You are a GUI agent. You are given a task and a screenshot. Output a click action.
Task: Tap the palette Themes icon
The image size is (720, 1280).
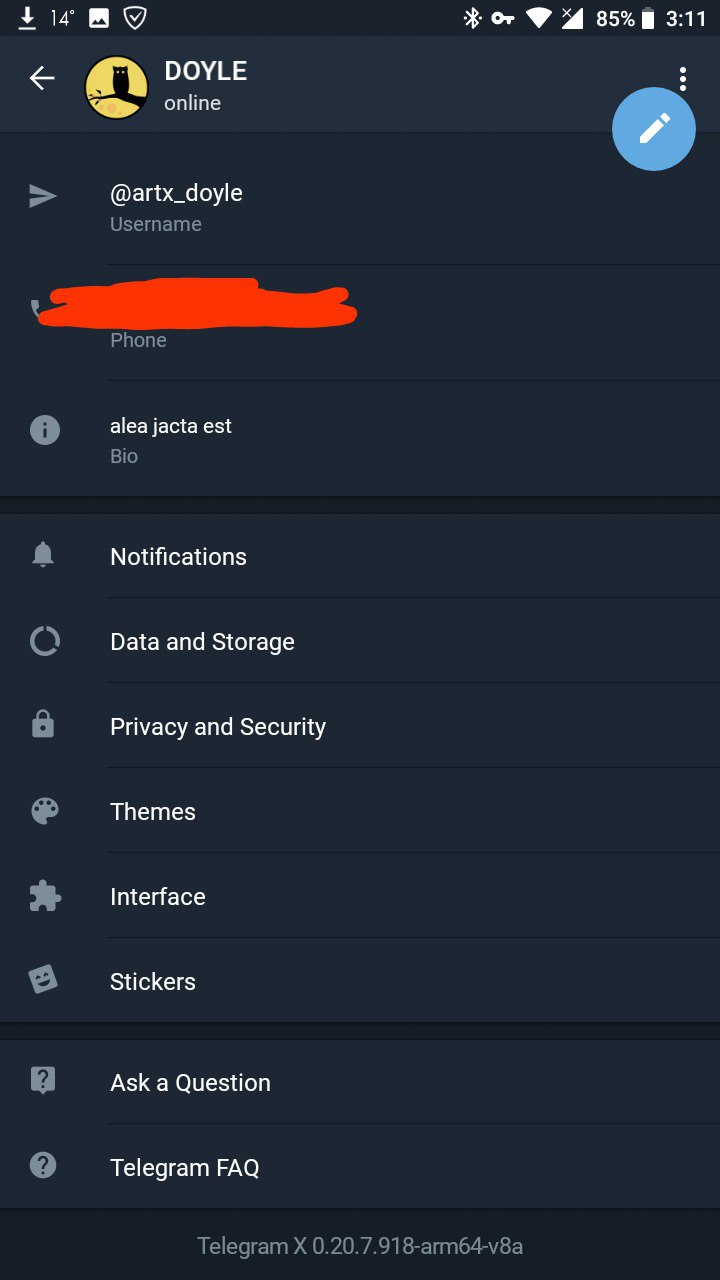click(x=44, y=811)
